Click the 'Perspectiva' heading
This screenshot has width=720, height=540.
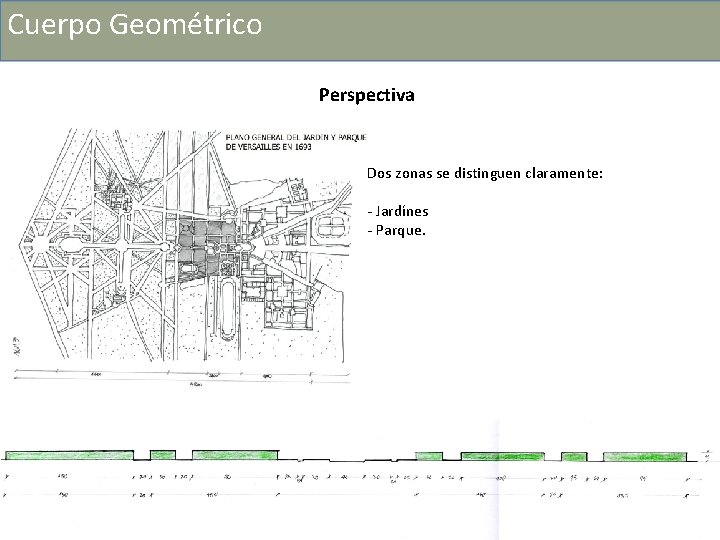366,95
